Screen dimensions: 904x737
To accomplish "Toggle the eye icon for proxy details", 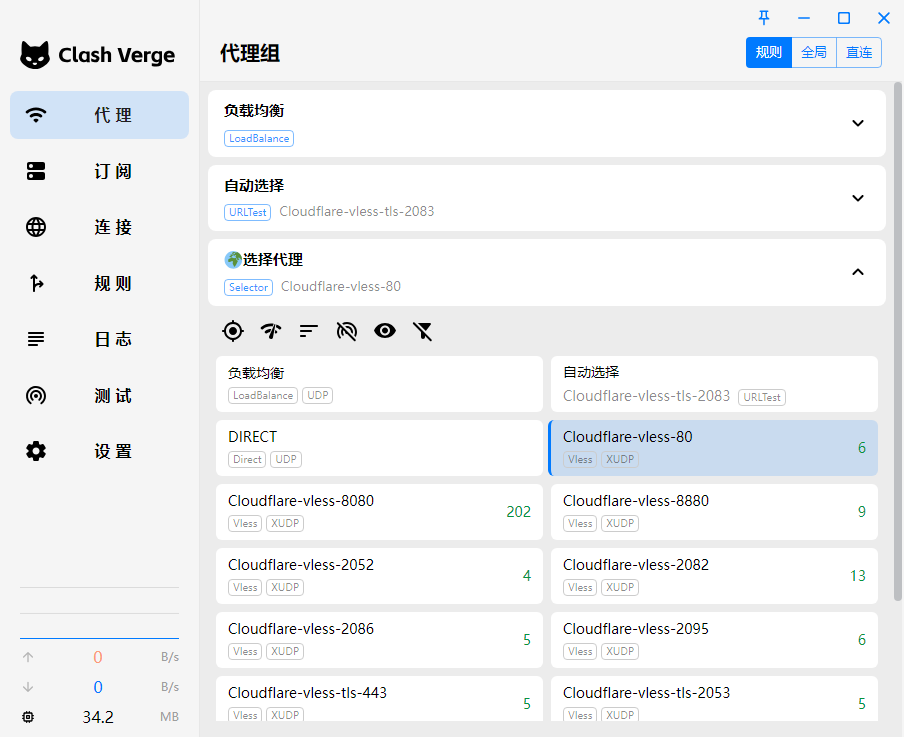I will coord(385,331).
